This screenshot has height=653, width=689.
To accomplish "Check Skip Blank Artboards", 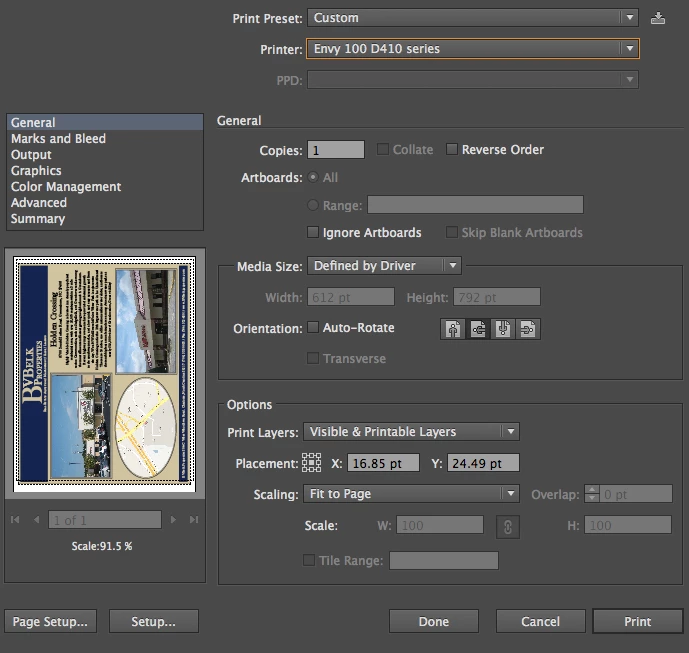I will click(x=452, y=232).
